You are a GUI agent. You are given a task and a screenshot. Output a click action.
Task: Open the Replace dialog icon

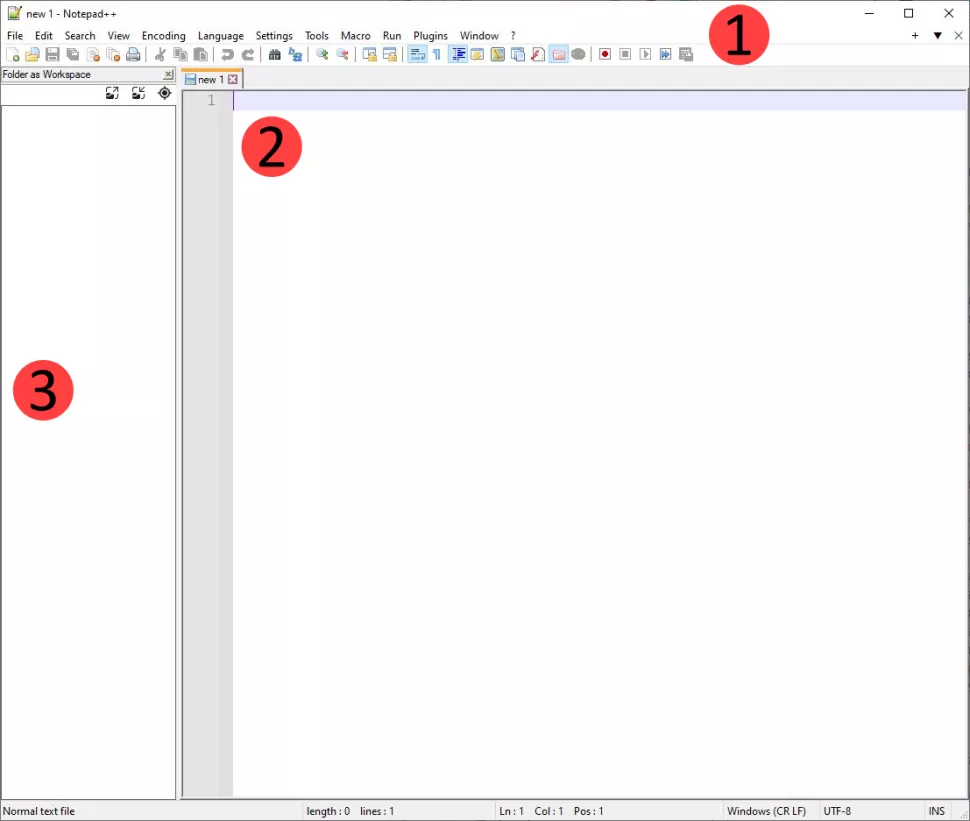coord(295,54)
